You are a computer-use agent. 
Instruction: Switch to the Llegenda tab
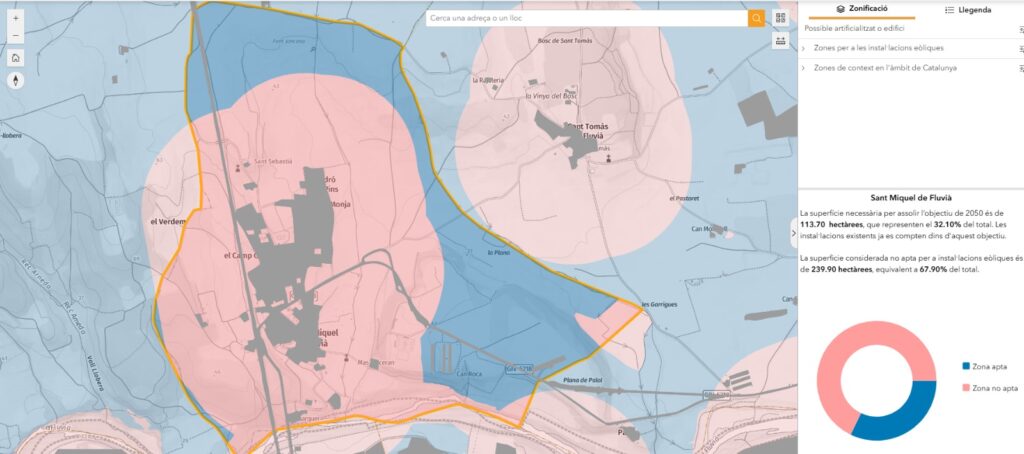[x=968, y=10]
